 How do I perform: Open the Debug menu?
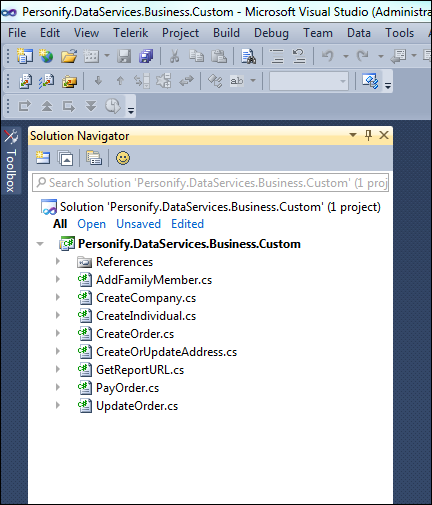click(271, 33)
